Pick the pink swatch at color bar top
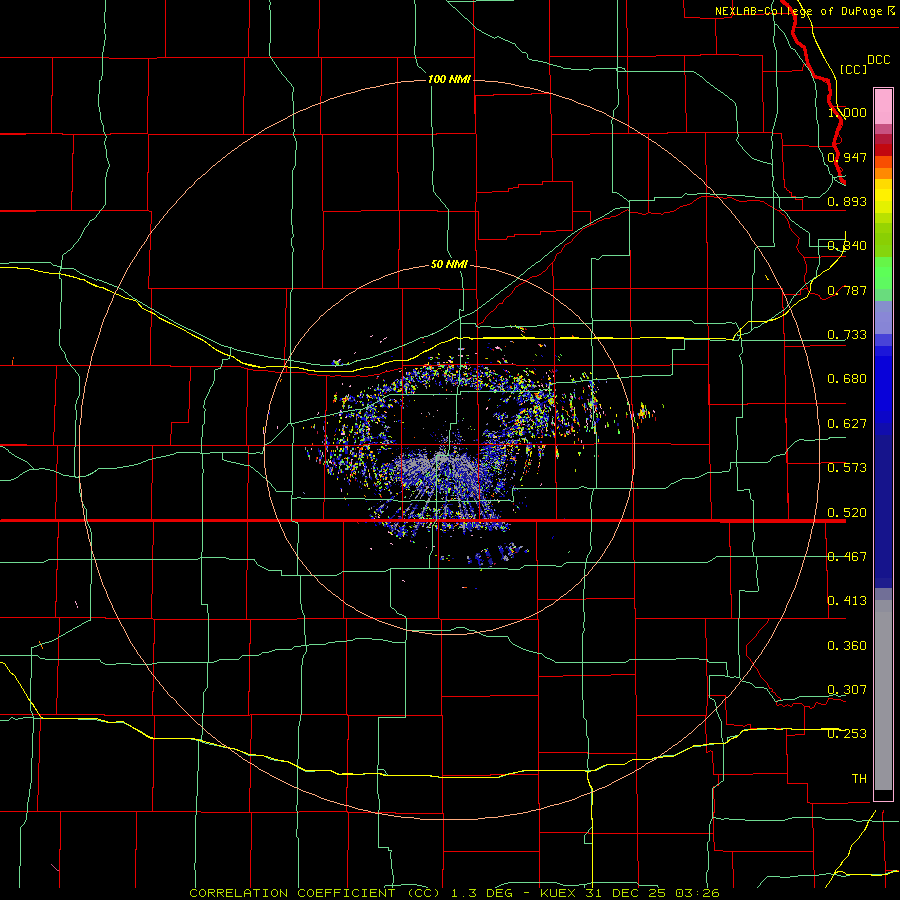 (x=883, y=107)
